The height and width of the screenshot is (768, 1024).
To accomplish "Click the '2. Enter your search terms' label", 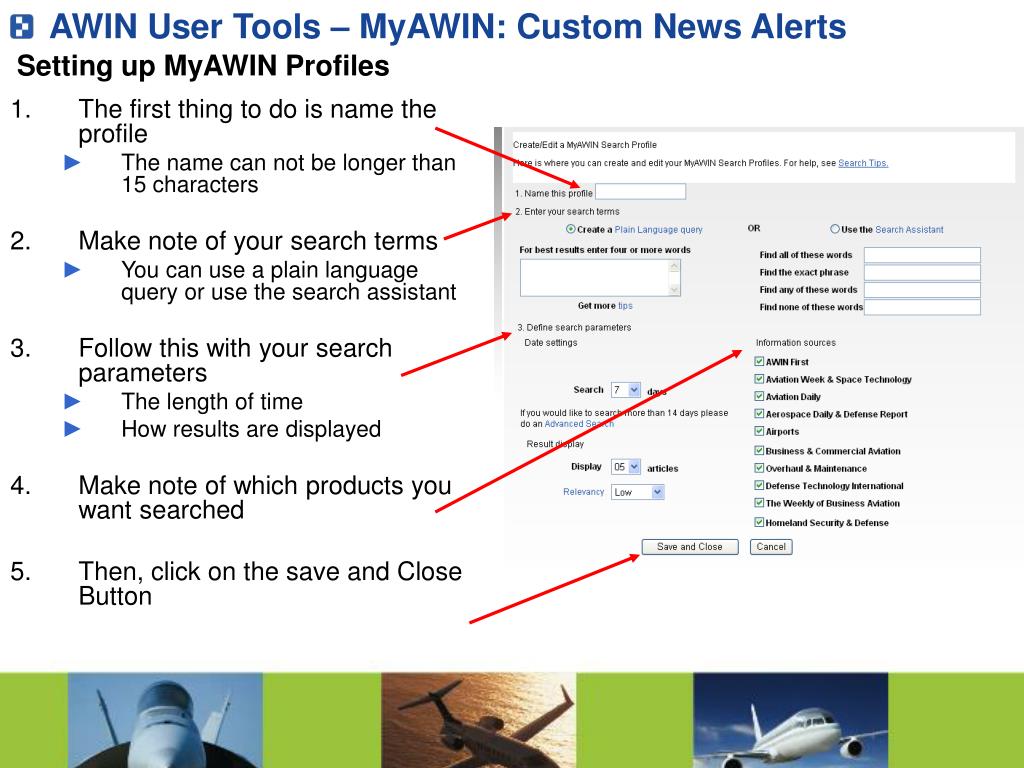I will (567, 212).
